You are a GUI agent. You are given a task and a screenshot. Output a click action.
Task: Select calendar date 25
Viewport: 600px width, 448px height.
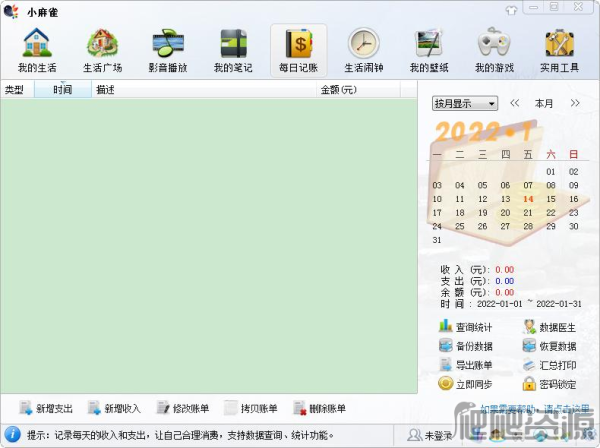(x=460, y=226)
